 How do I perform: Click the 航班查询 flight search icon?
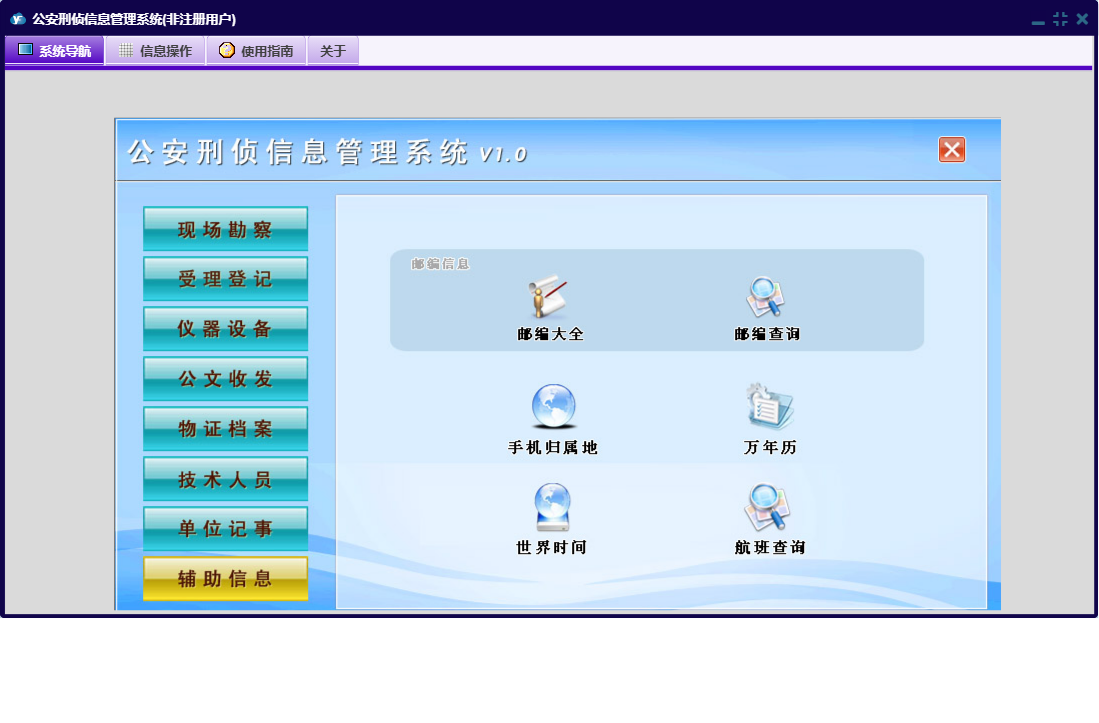coord(768,508)
